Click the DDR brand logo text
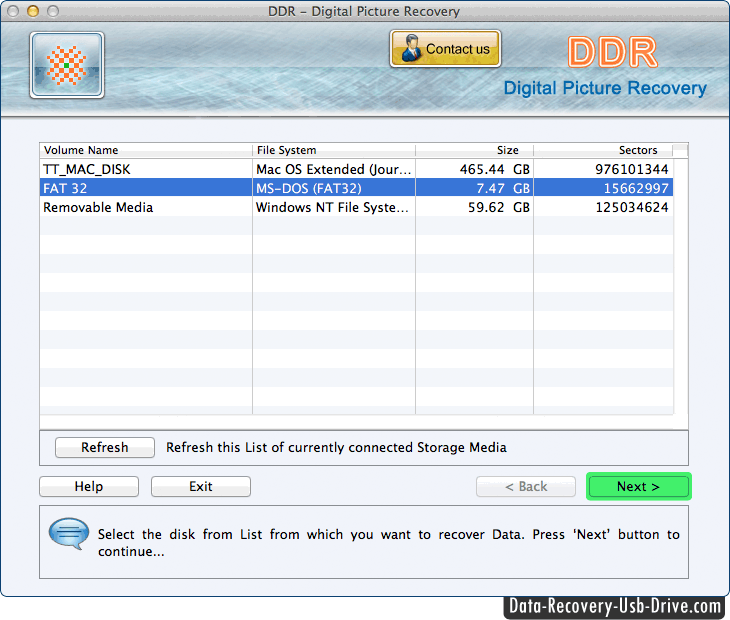 pos(613,52)
